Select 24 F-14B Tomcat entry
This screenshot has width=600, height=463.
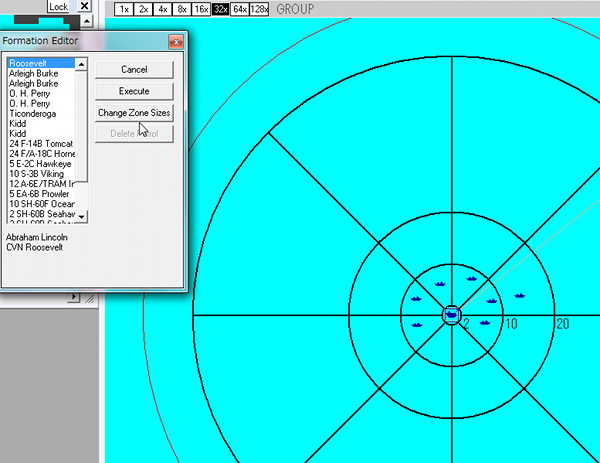pyautogui.click(x=41, y=143)
